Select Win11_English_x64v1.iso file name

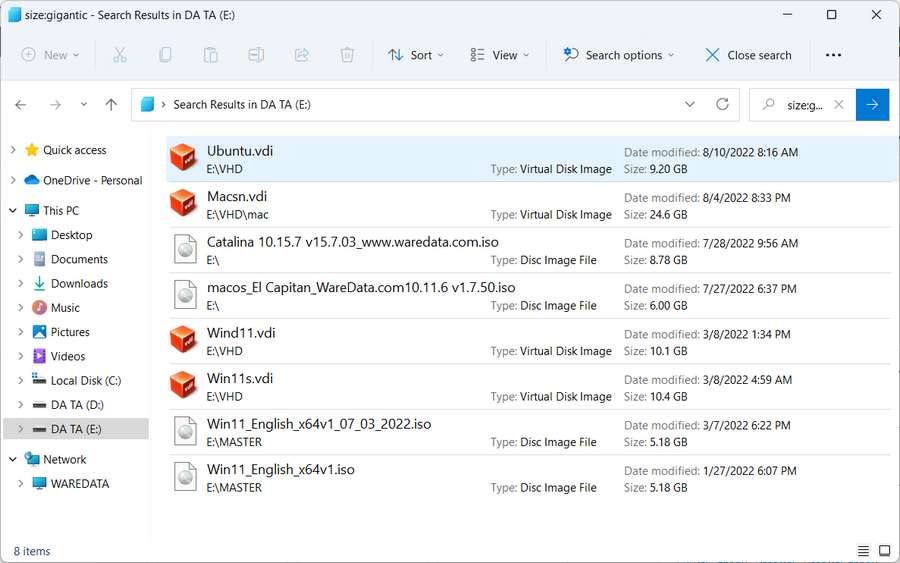tap(281, 469)
